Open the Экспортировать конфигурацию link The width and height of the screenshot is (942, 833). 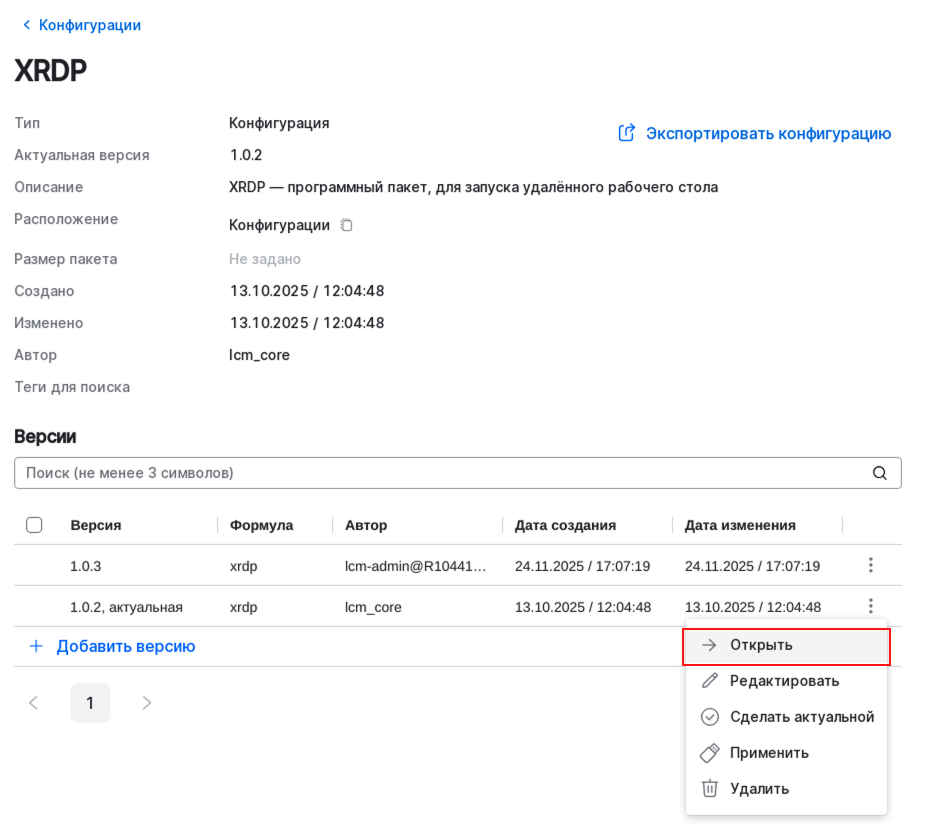[768, 132]
